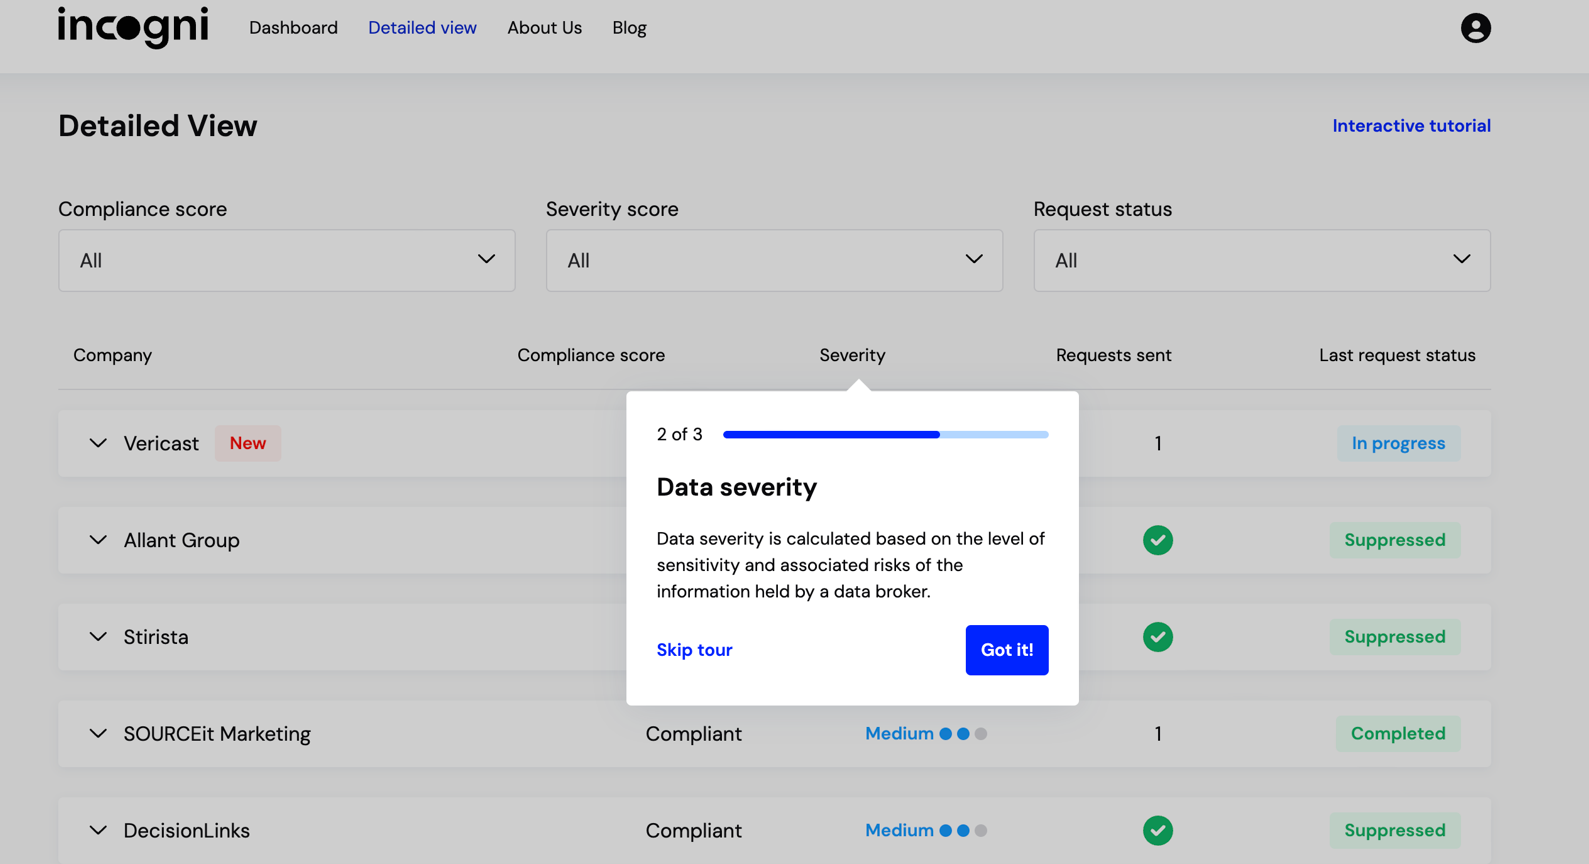
Task: Click the red New badge beside Vericast
Action: pyautogui.click(x=247, y=443)
